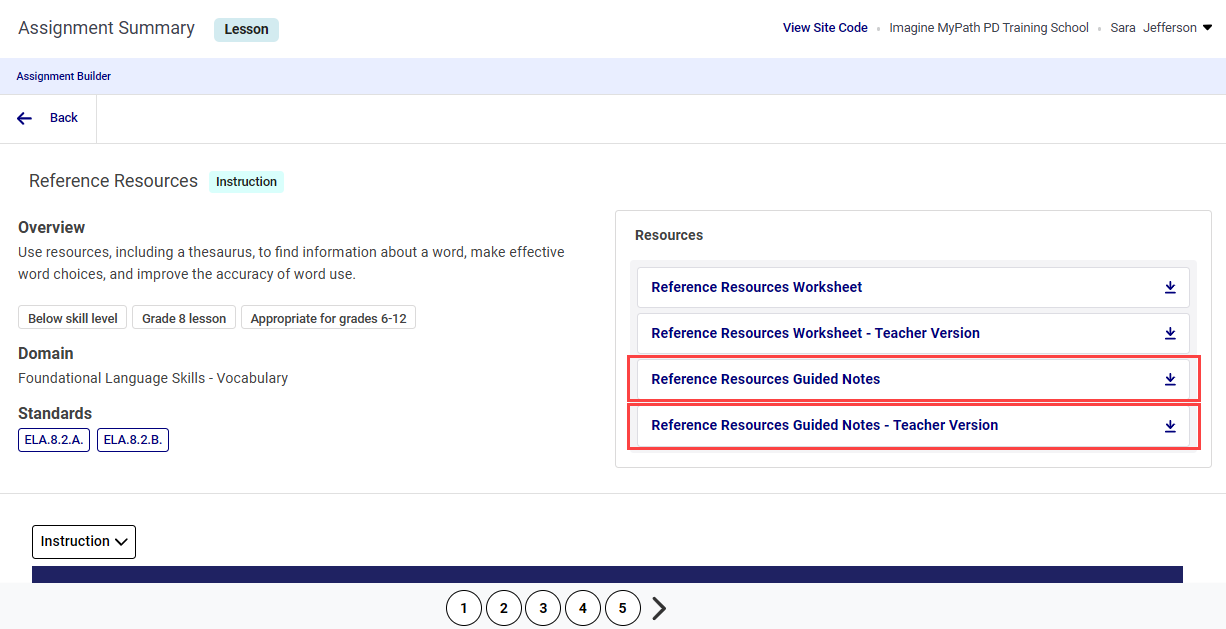This screenshot has height=629, width=1226.
Task: Download Worksheet - Teacher Version via arrow icon
Action: coord(1170,333)
